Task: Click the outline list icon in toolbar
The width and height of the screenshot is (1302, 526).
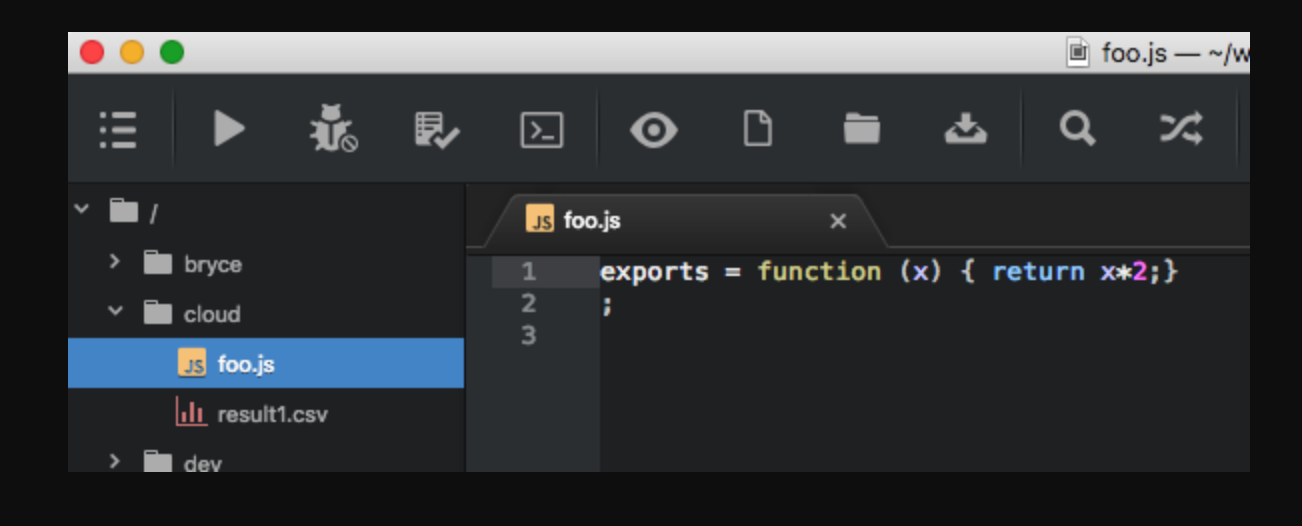Action: pos(118,129)
